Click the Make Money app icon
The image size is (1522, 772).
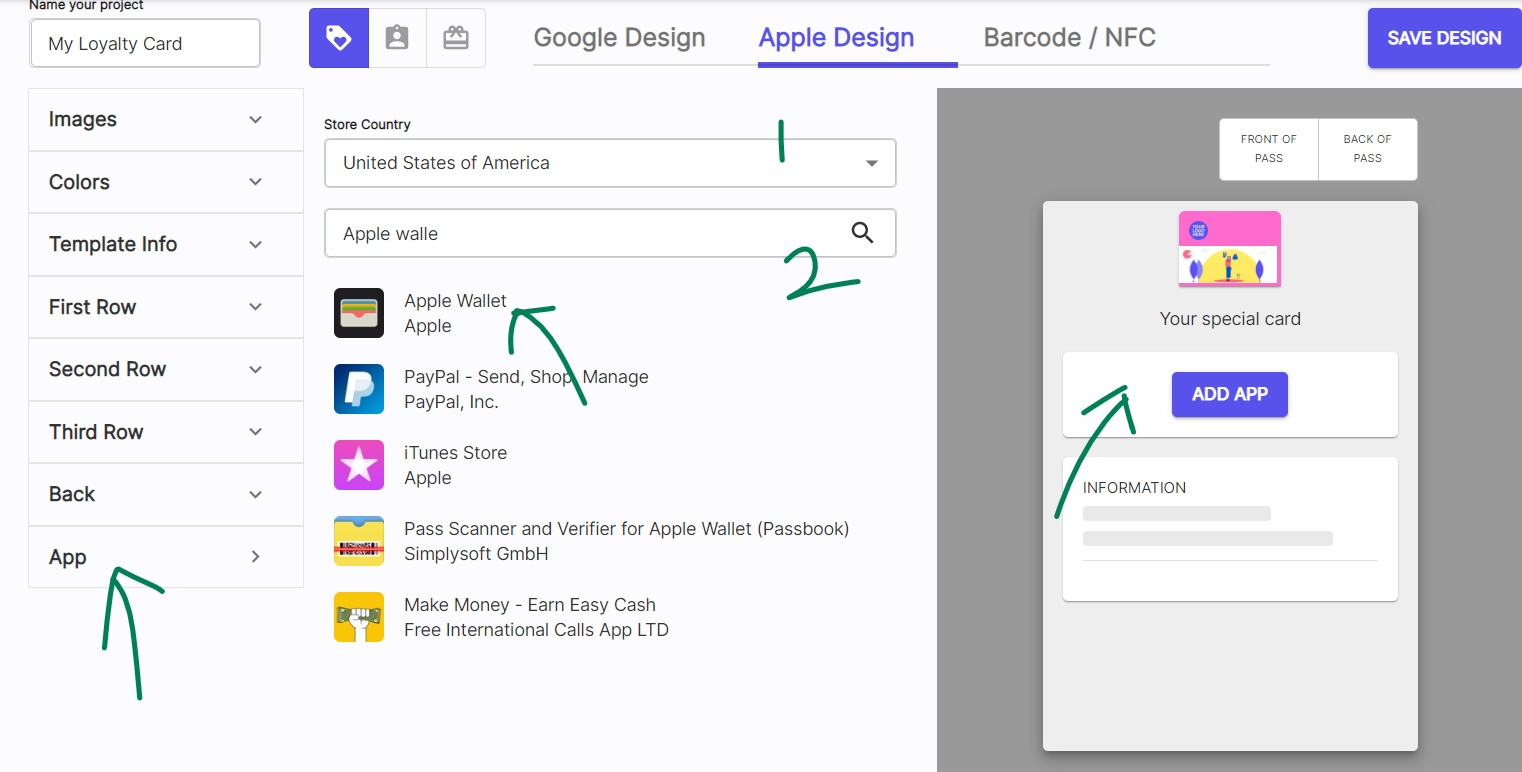click(x=359, y=617)
